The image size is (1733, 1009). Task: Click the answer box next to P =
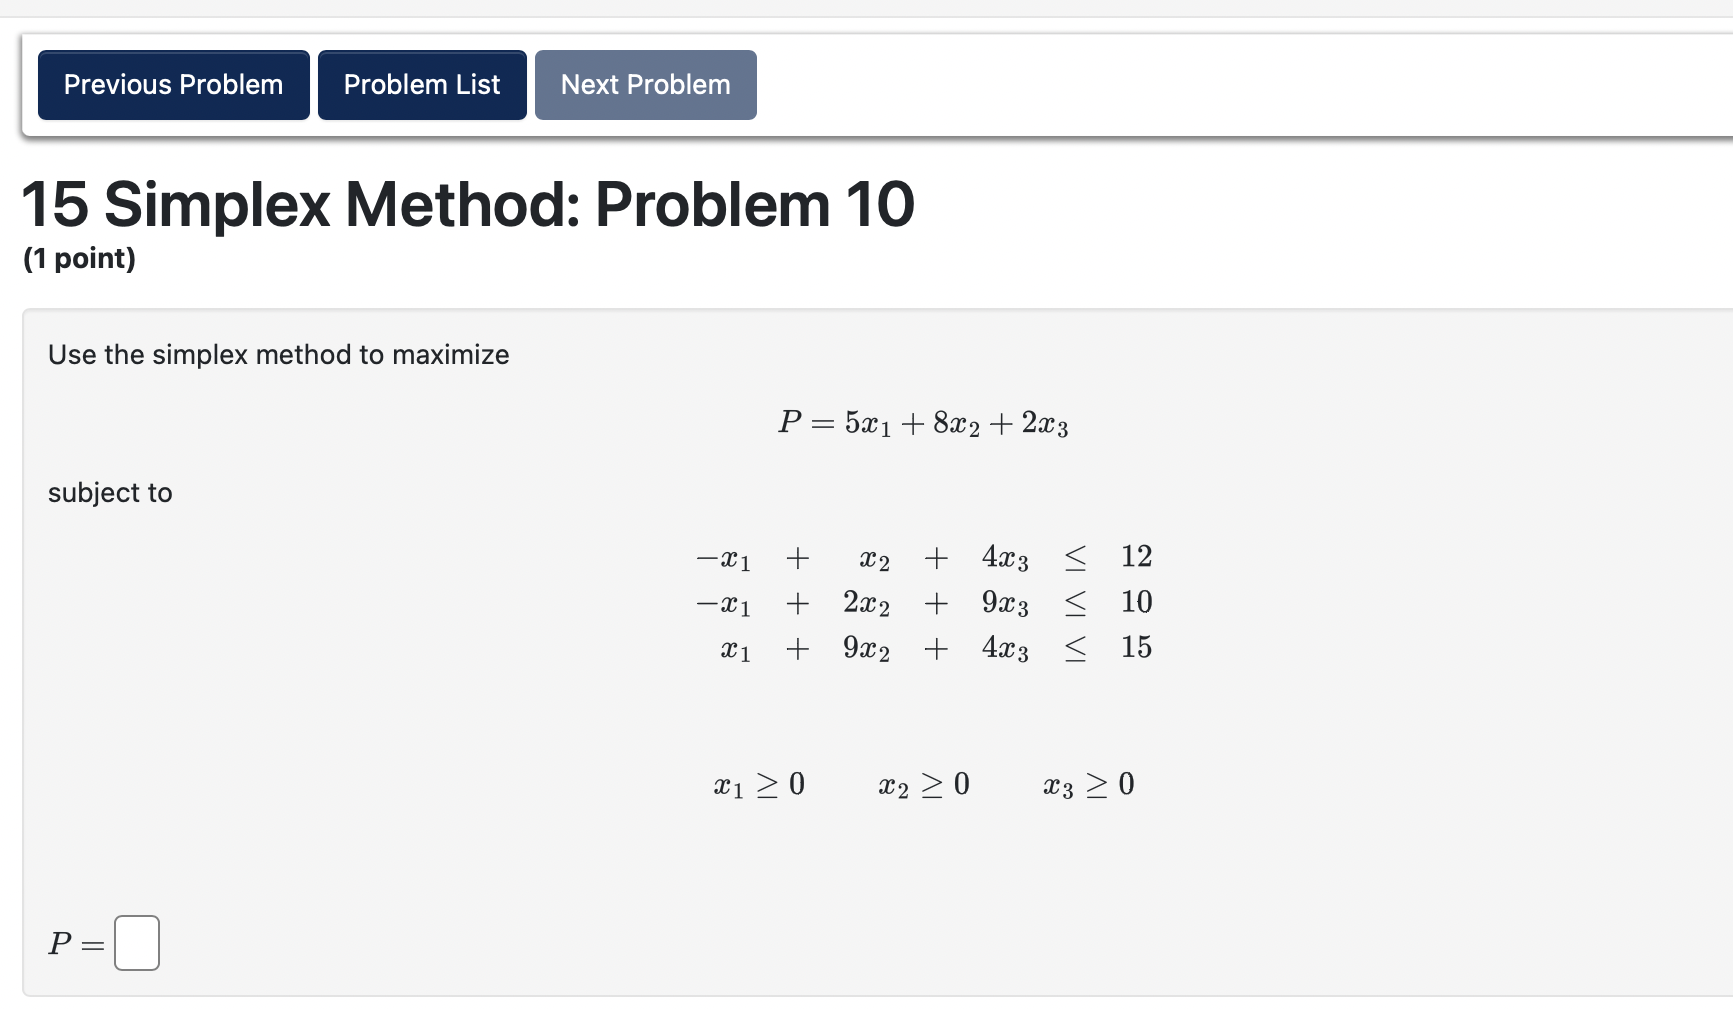click(139, 942)
